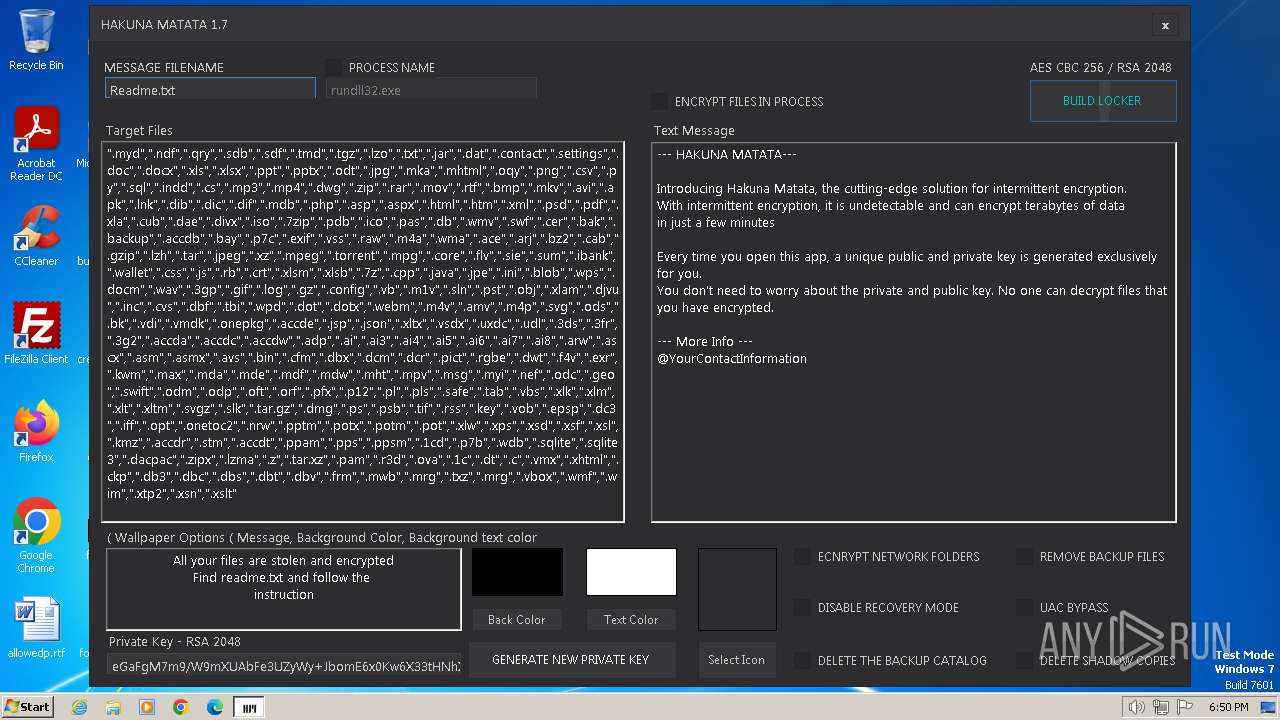The height and width of the screenshot is (720, 1280).
Task: Open File Explorer from the taskbar
Action: point(113,707)
